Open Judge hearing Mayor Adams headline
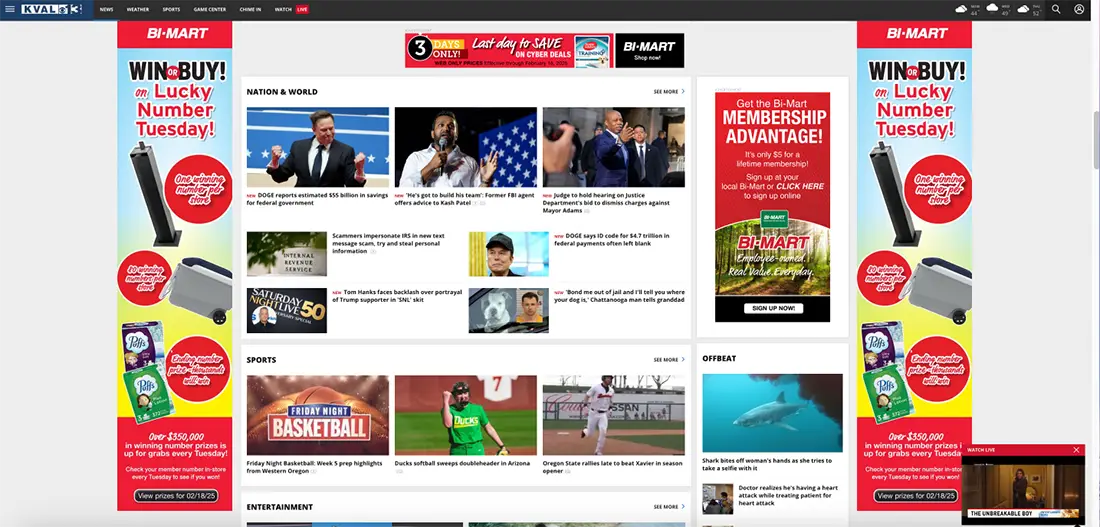The width and height of the screenshot is (1100, 527). coord(607,203)
